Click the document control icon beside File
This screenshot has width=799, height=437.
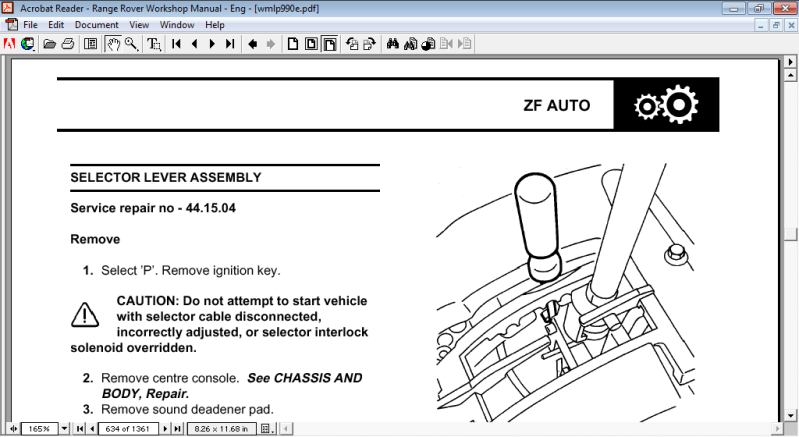pos(11,24)
